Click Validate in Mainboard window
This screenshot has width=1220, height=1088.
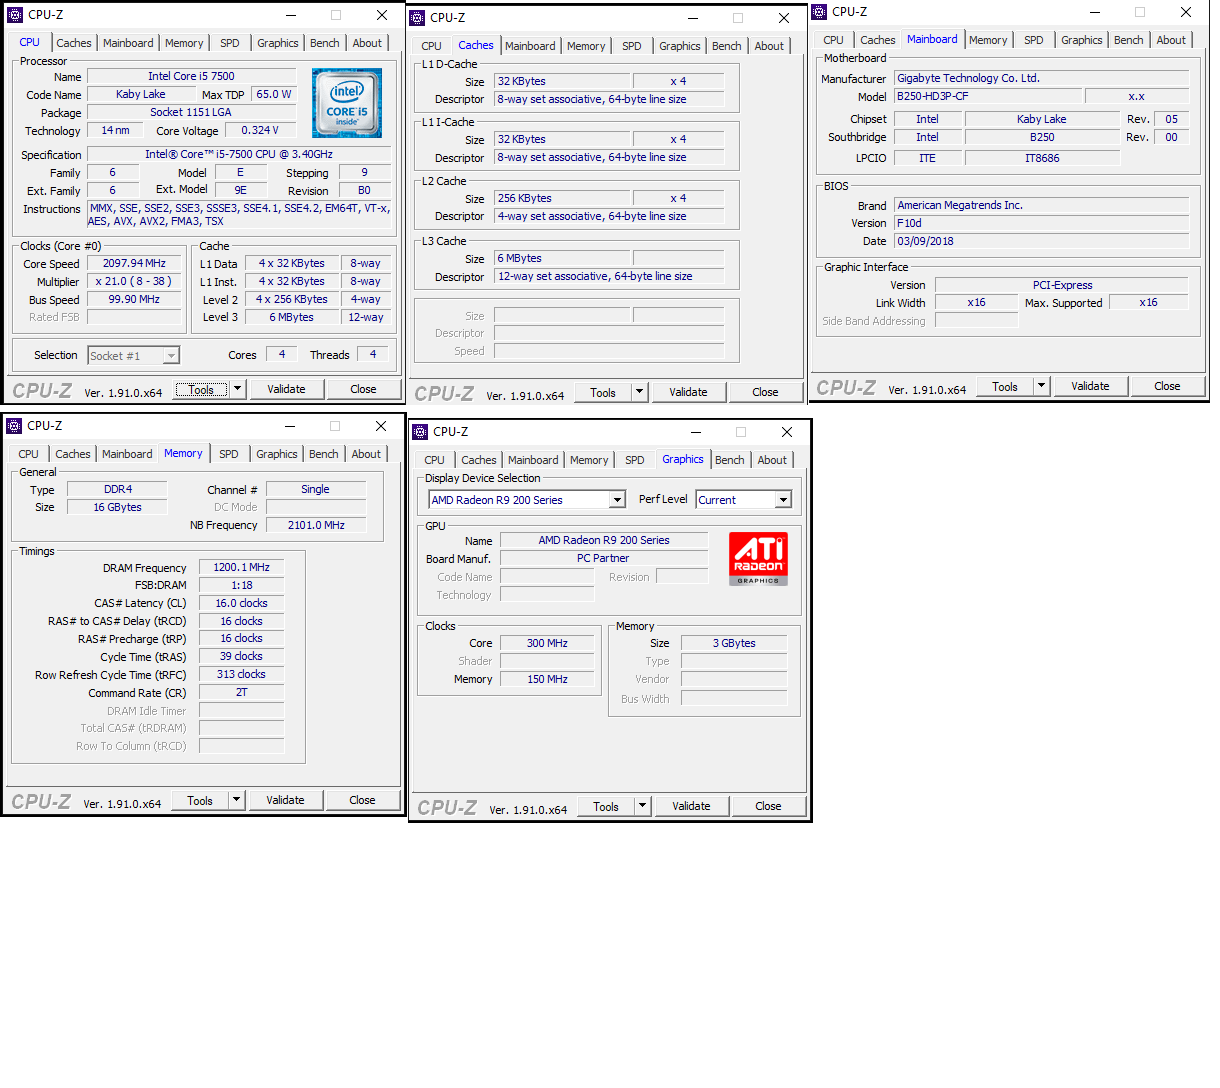point(1090,386)
